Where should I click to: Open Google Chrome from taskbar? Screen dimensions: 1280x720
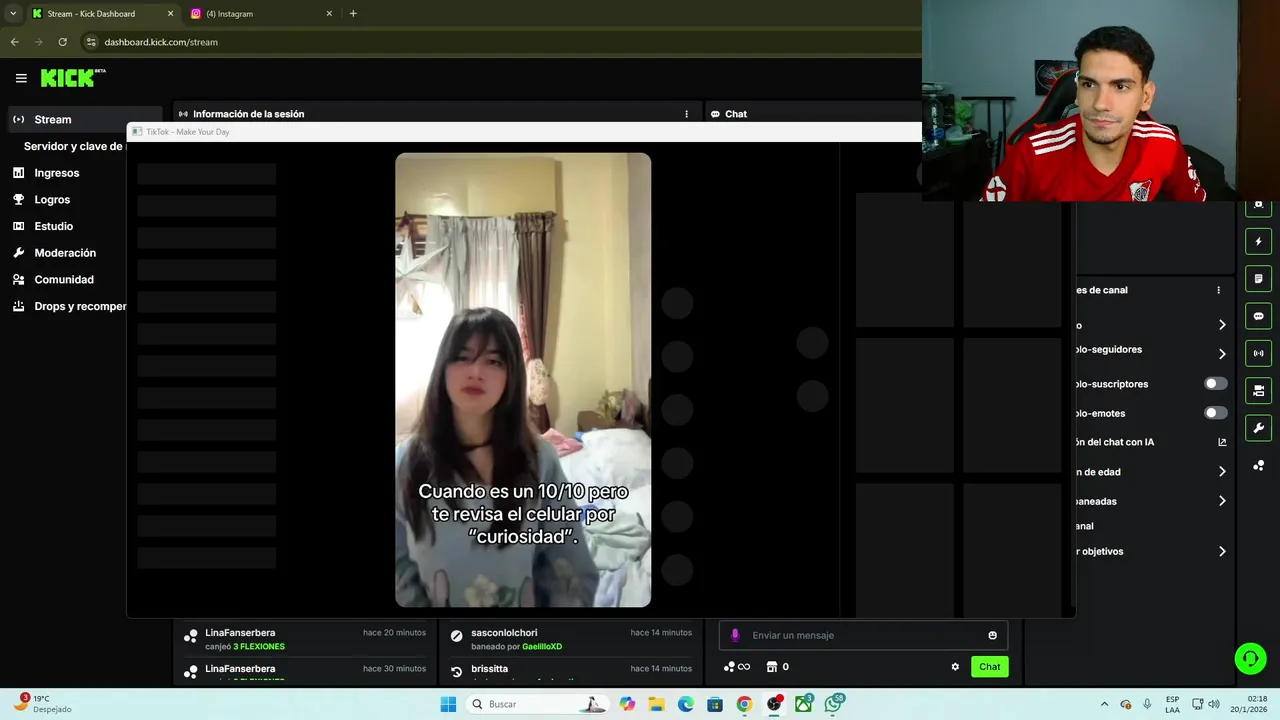pyautogui.click(x=744, y=704)
